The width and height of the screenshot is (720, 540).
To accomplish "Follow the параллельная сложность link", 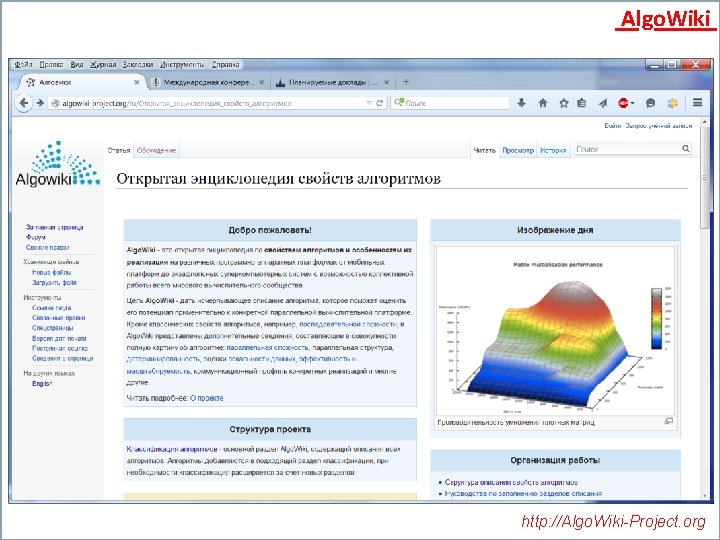I will [x=267, y=348].
